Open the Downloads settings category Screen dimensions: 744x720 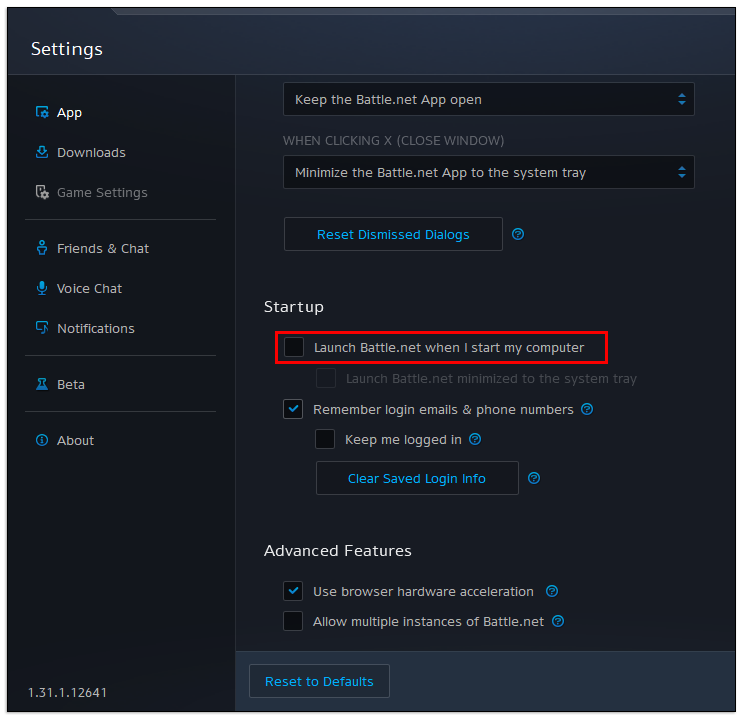point(91,152)
